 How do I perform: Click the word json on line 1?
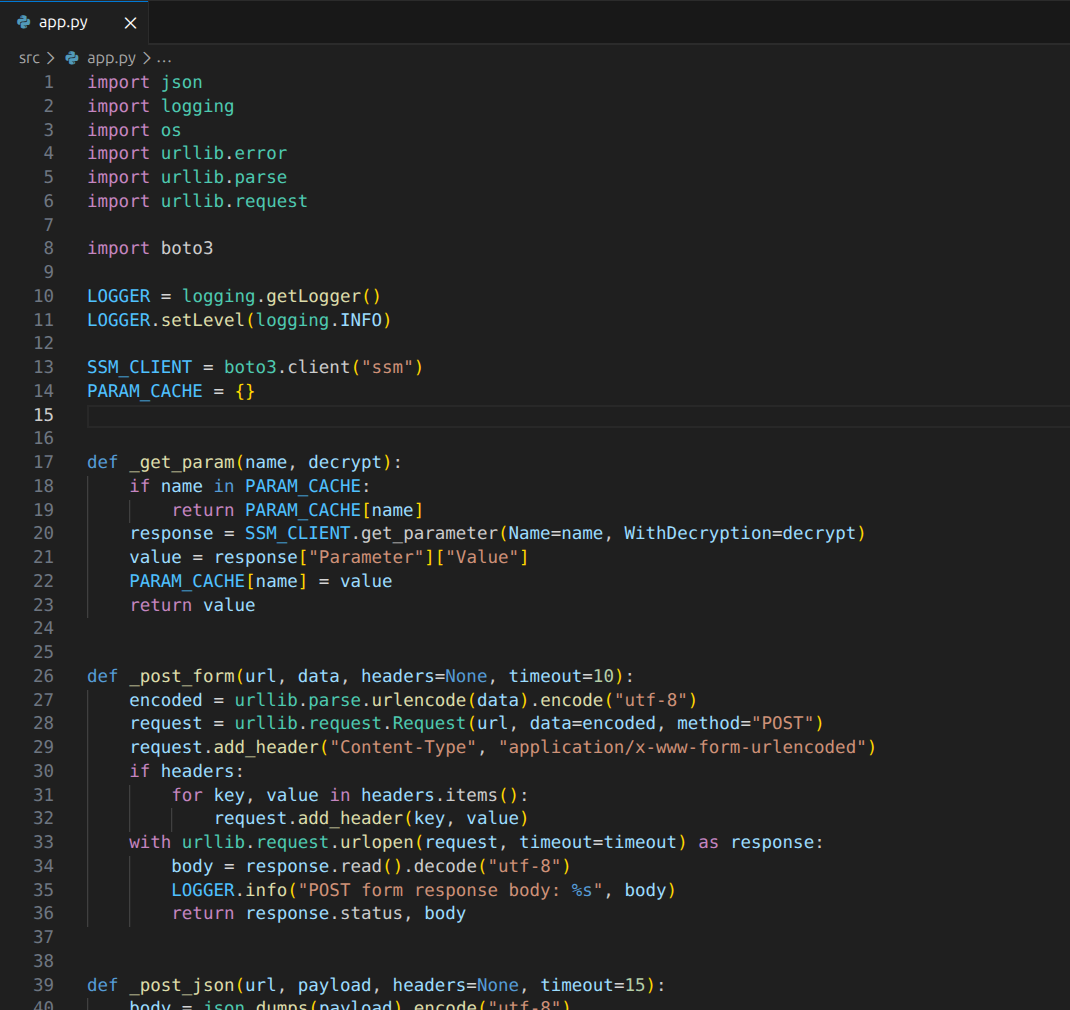point(182,83)
